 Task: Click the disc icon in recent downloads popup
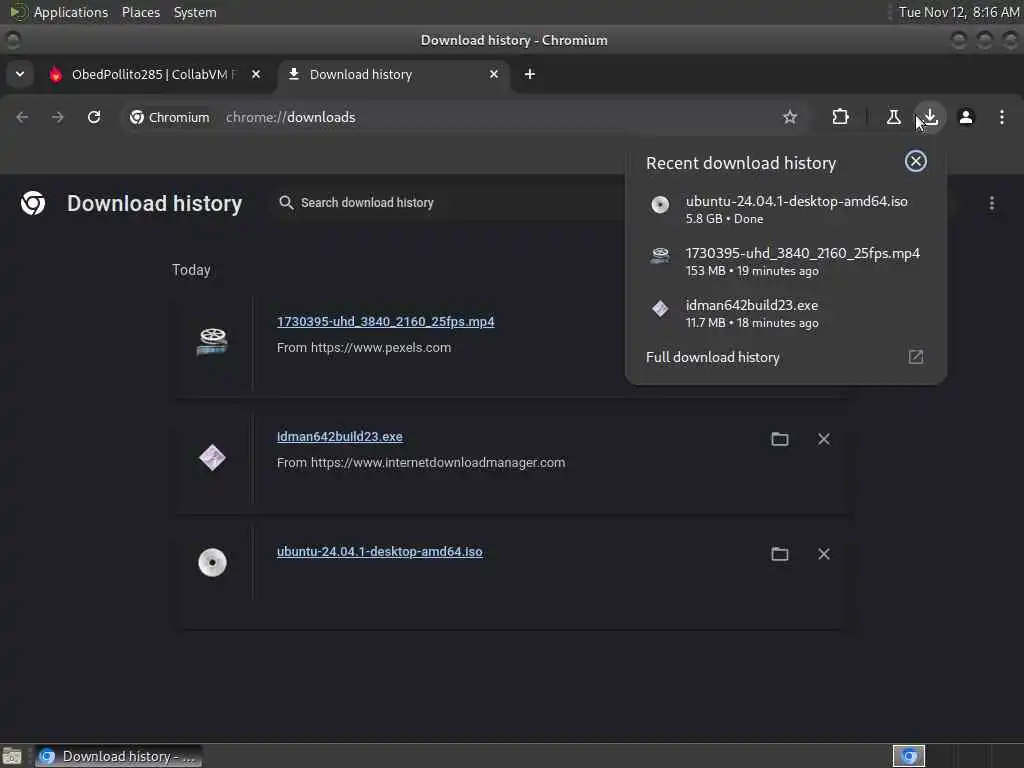tap(660, 204)
